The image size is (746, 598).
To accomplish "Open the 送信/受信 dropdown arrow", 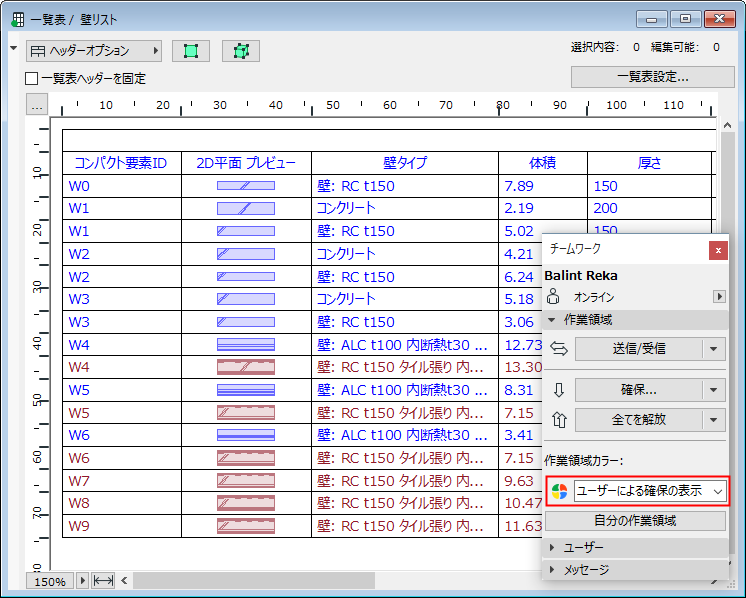I will click(x=714, y=349).
